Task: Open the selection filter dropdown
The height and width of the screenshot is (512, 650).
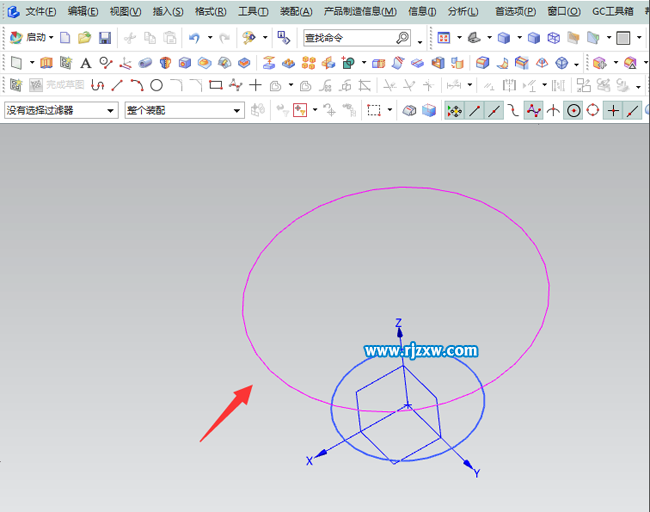Action: tap(61, 110)
